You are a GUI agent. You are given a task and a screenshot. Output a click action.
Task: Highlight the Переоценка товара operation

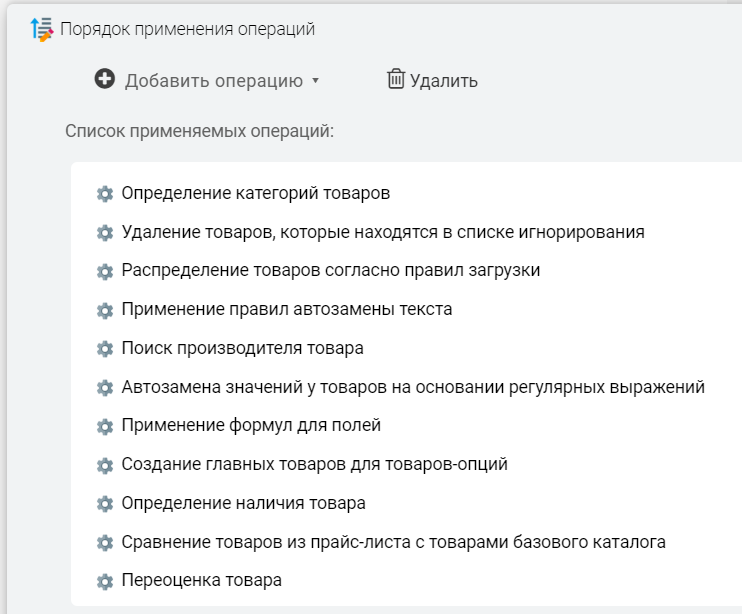pos(201,581)
